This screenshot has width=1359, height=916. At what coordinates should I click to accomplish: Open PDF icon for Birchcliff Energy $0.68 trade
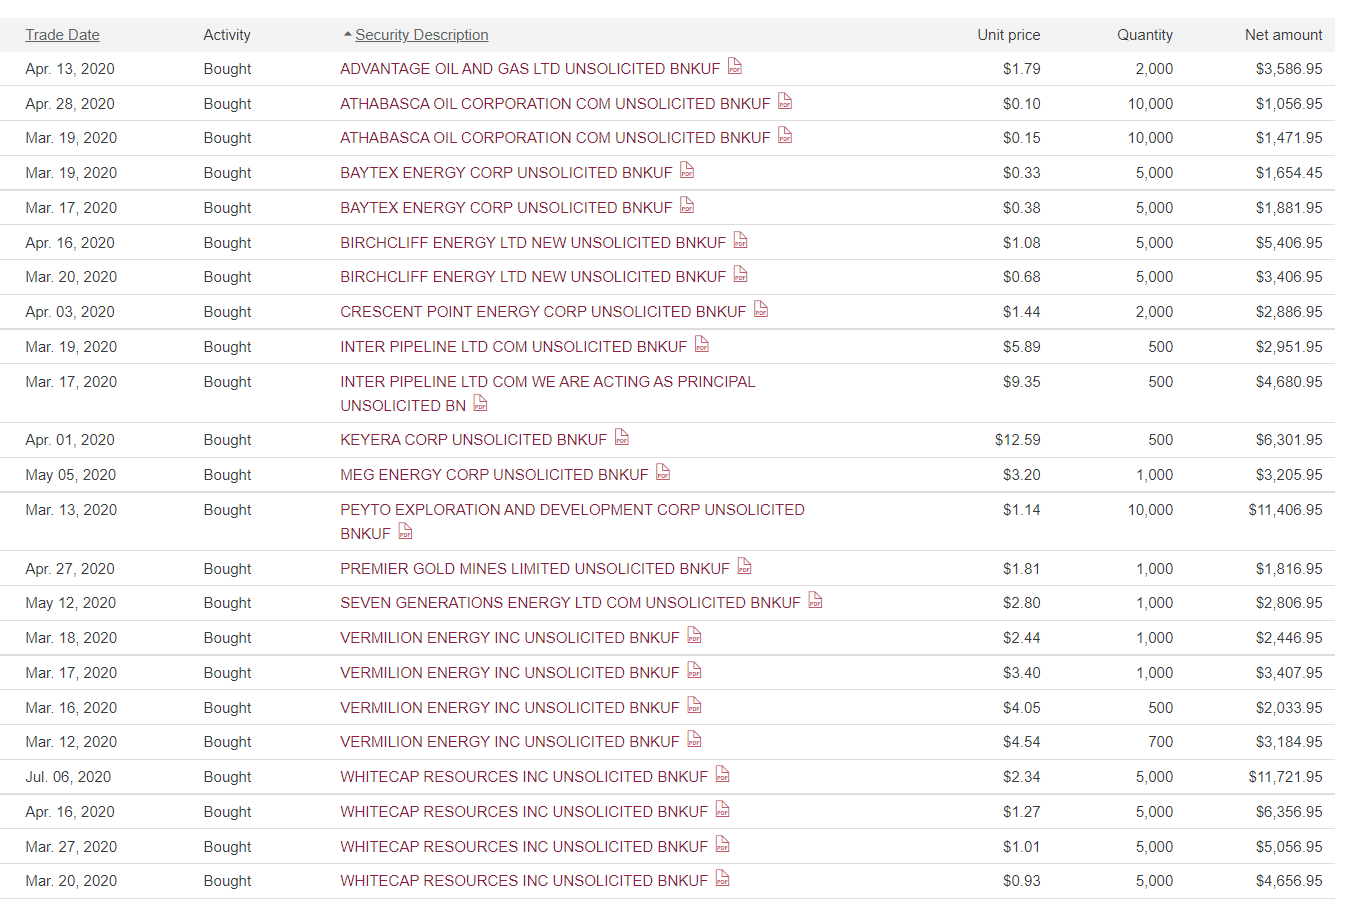[741, 275]
